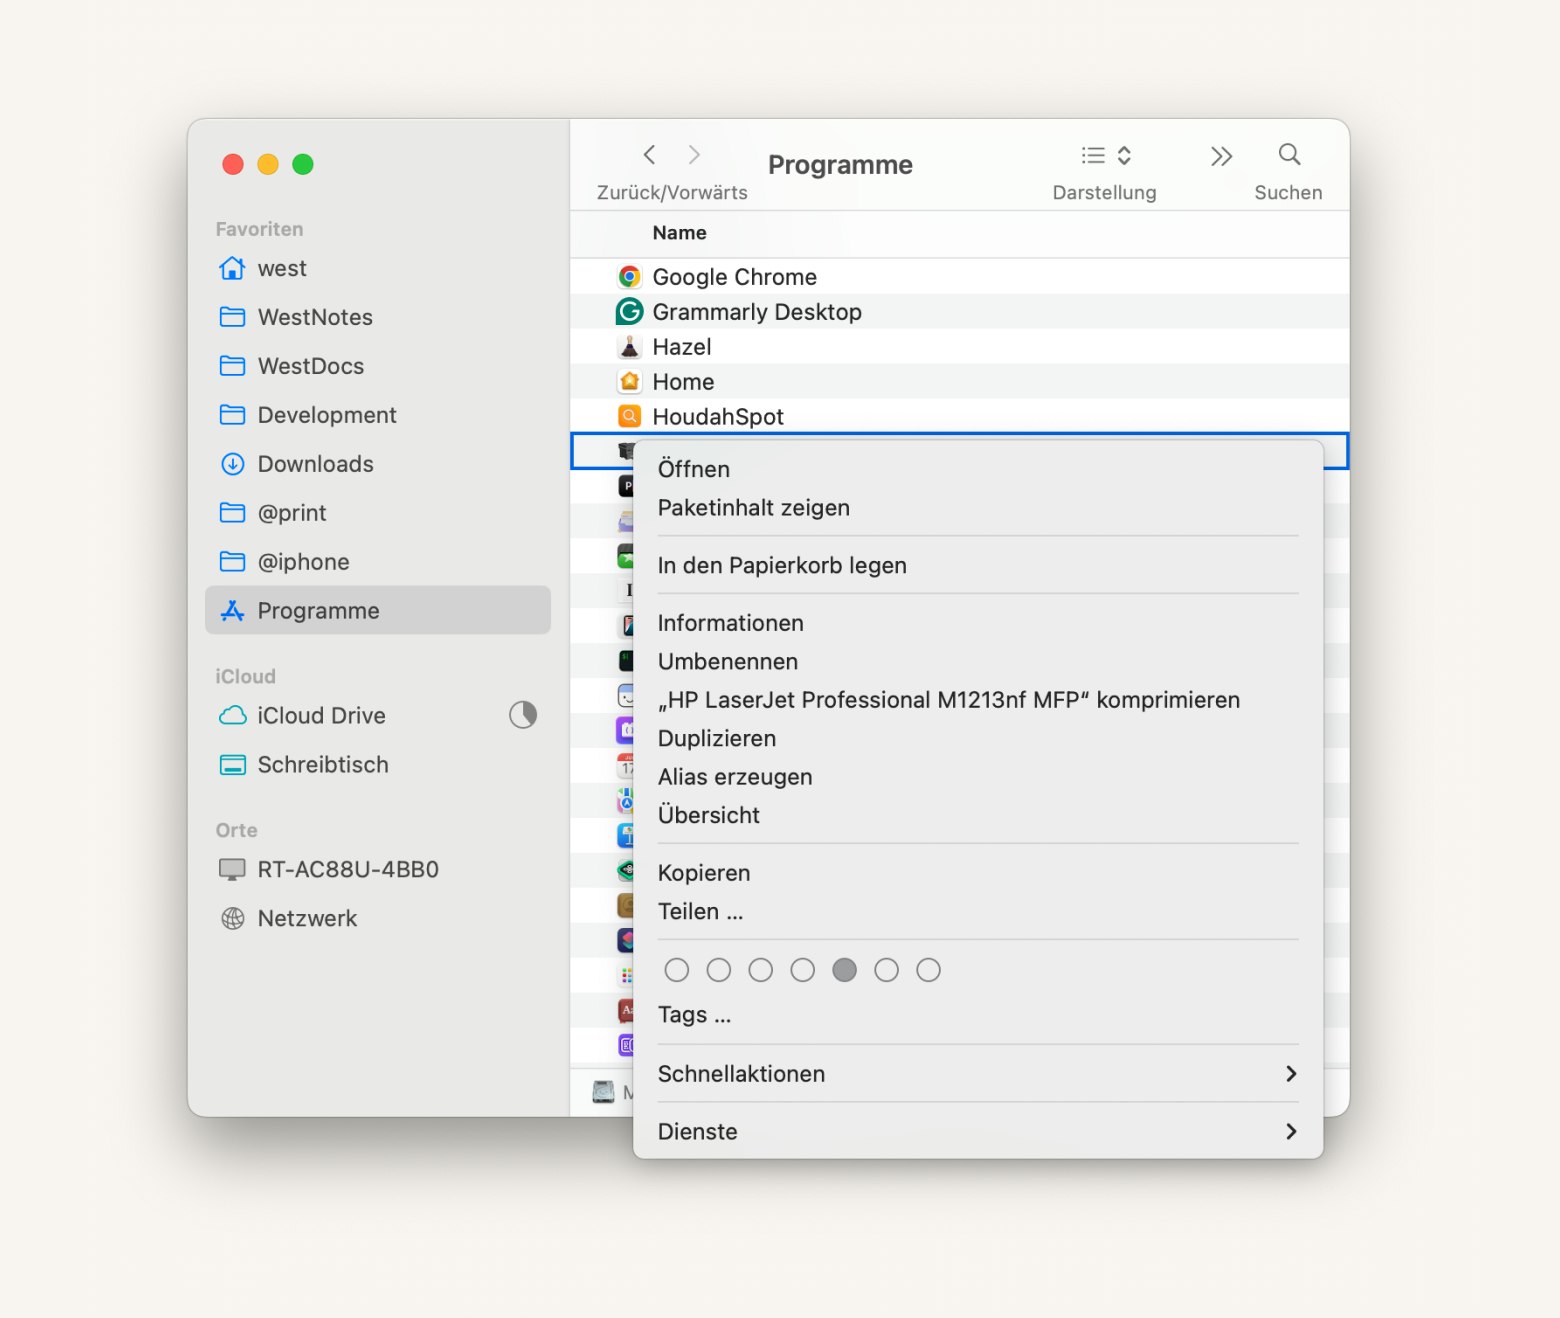
Task: Select the RT-AC88U-4BB0 location
Action: point(378,870)
